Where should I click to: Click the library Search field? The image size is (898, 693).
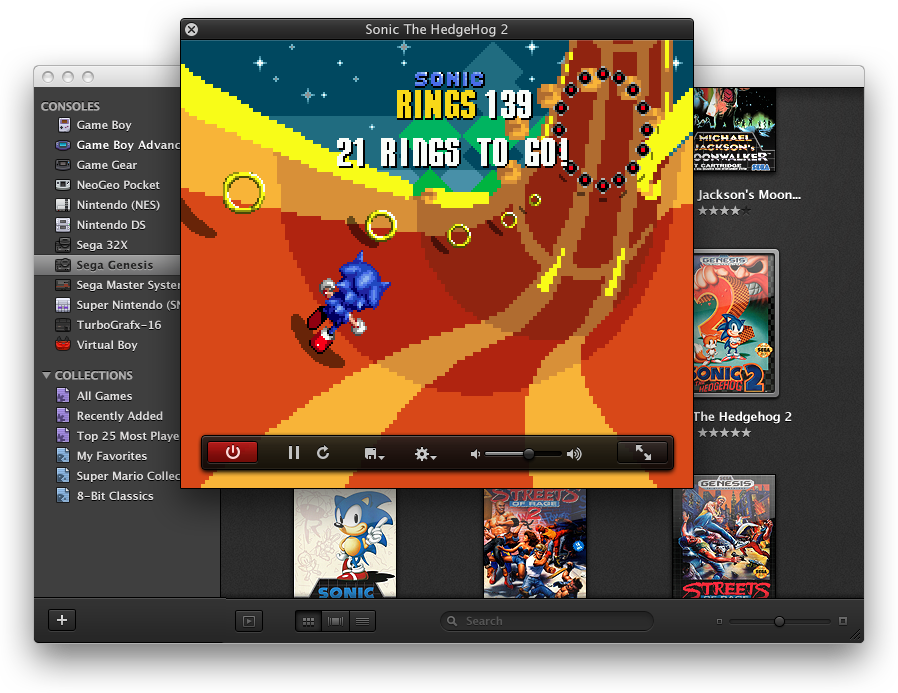click(547, 621)
